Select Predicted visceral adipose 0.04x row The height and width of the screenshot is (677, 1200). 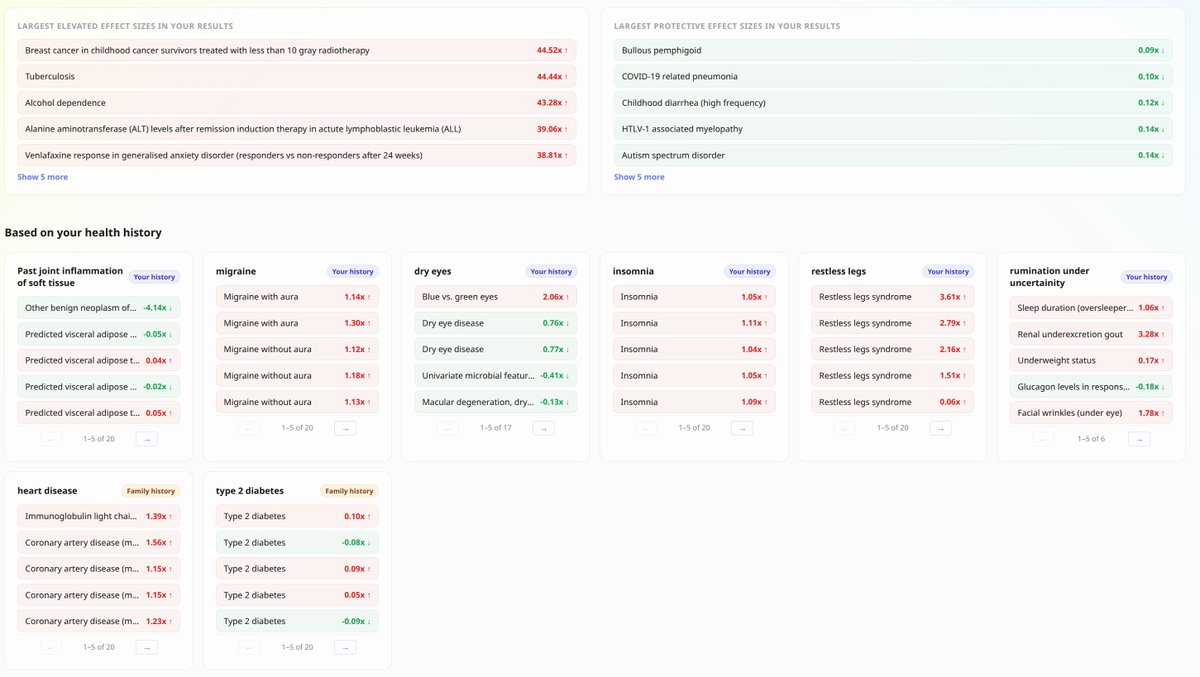[x=99, y=360]
